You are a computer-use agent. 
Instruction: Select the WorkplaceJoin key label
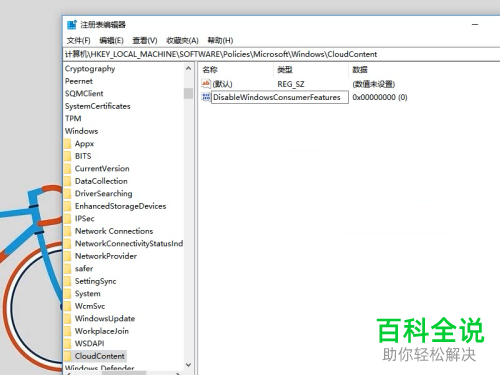[x=102, y=331]
